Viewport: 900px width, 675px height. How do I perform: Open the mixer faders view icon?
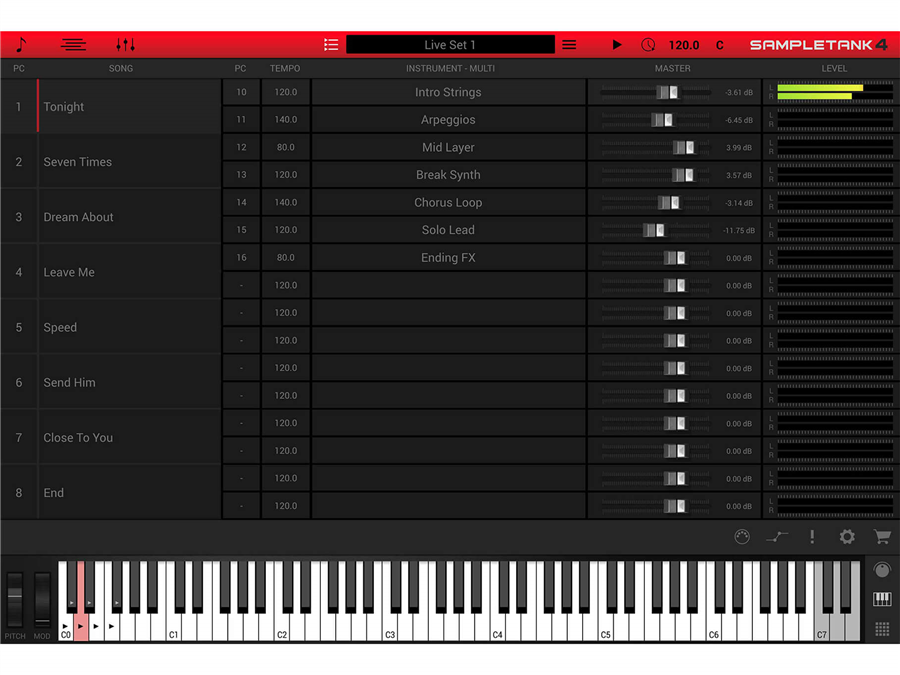pyautogui.click(x=125, y=45)
